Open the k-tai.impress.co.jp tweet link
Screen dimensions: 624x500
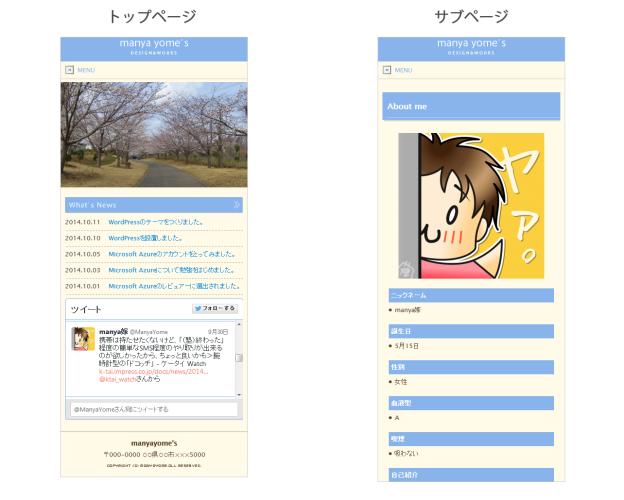(154, 371)
